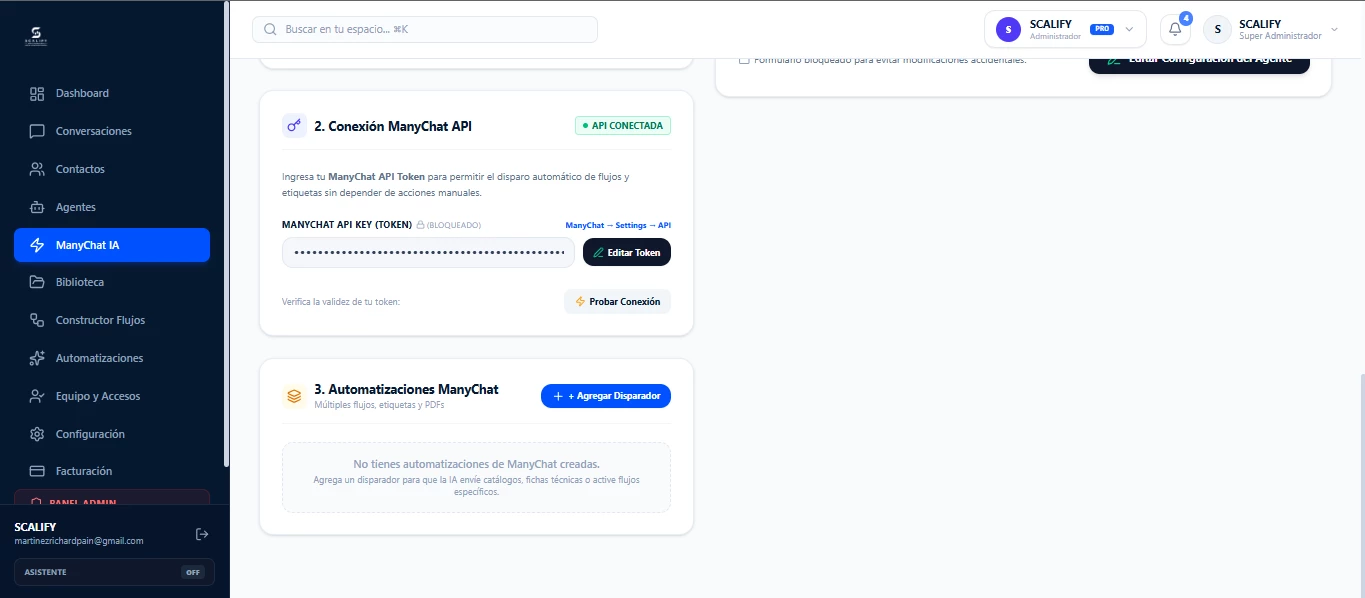Click the logout icon beside account email
This screenshot has width=1365, height=598.
tap(201, 534)
